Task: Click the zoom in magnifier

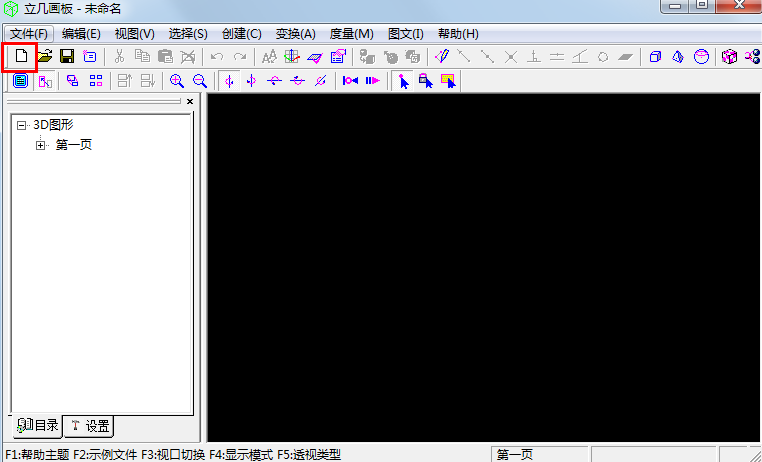Action: pos(177,81)
